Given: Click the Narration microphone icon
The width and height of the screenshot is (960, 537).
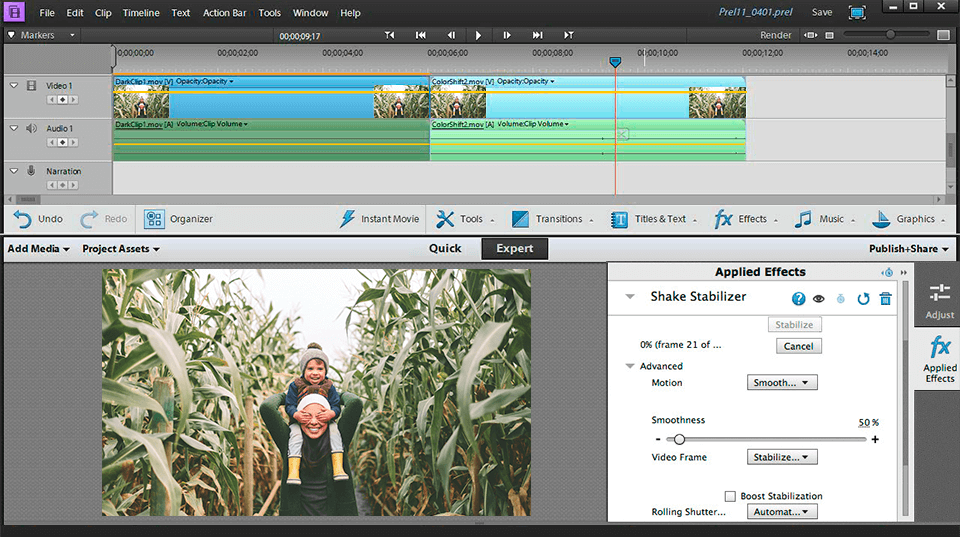Looking at the screenshot, I should [x=31, y=171].
